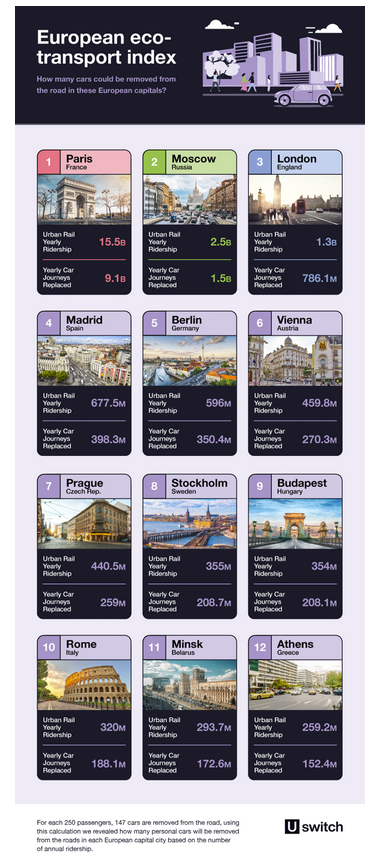Screen dimensions: 376x863
Task: Click Paris 15.5B ridership value
Action: pyautogui.click(x=112, y=242)
